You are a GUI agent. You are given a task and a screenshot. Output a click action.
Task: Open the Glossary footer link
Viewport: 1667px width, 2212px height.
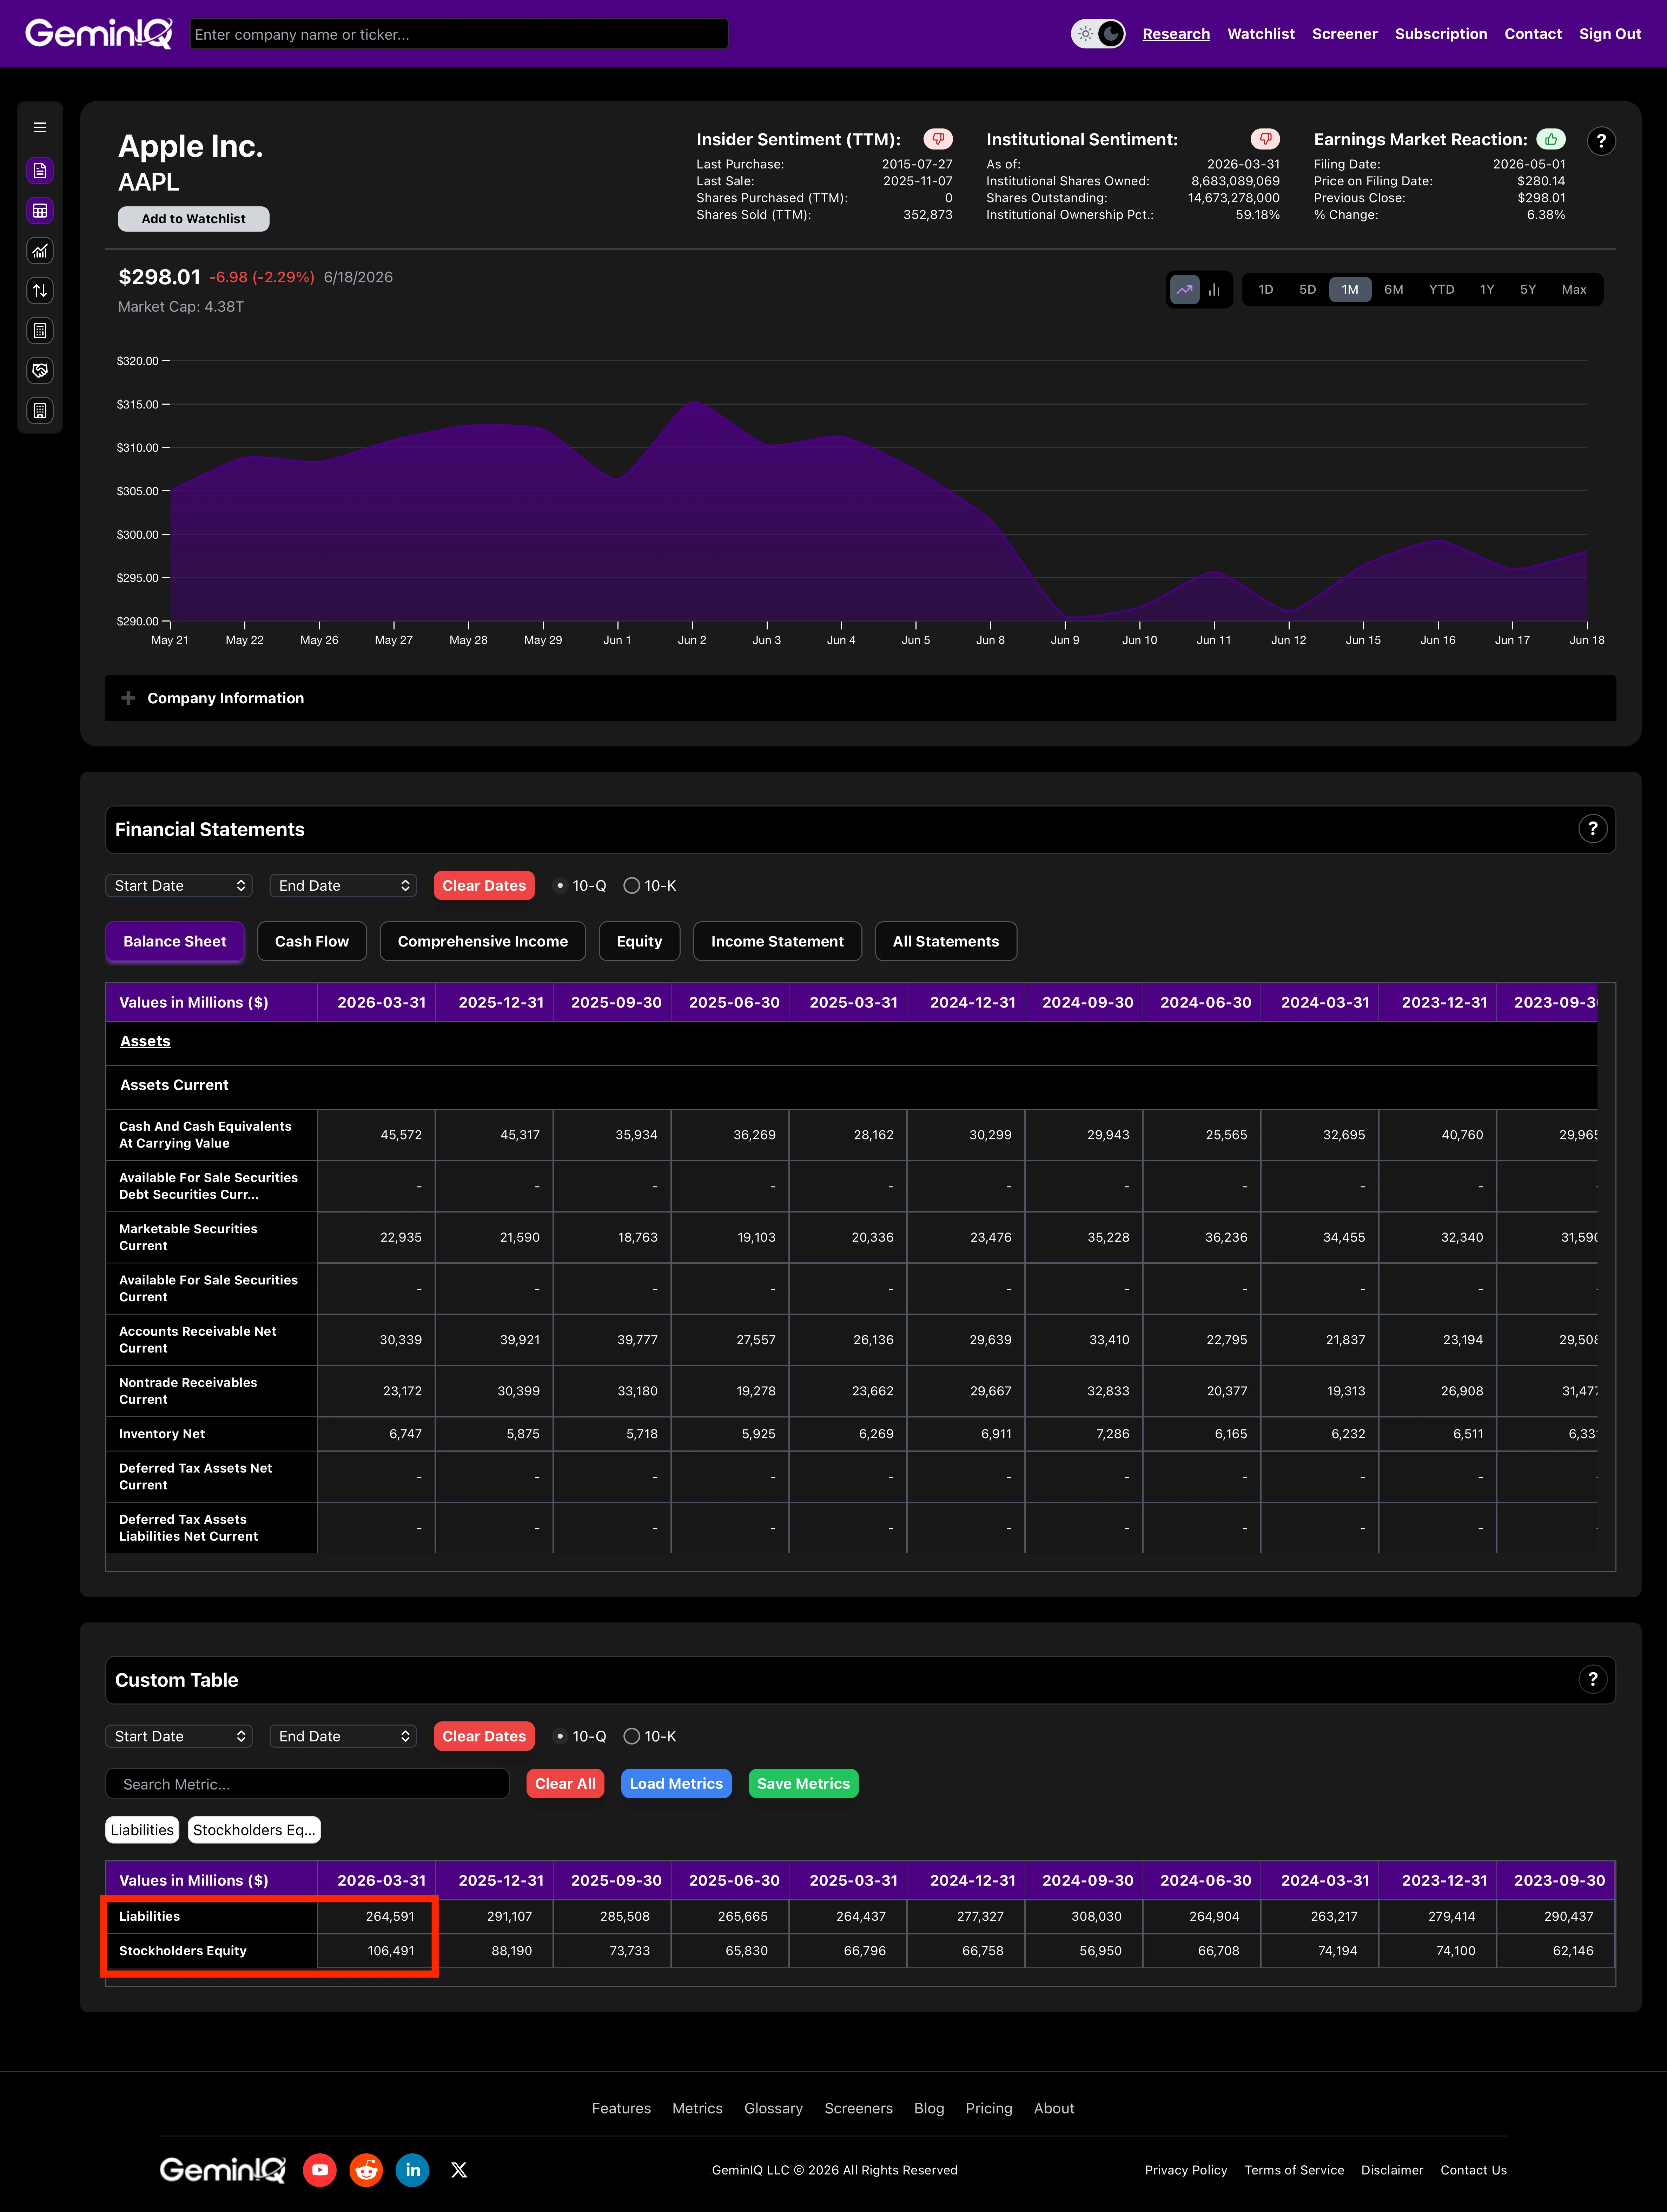pos(773,2108)
